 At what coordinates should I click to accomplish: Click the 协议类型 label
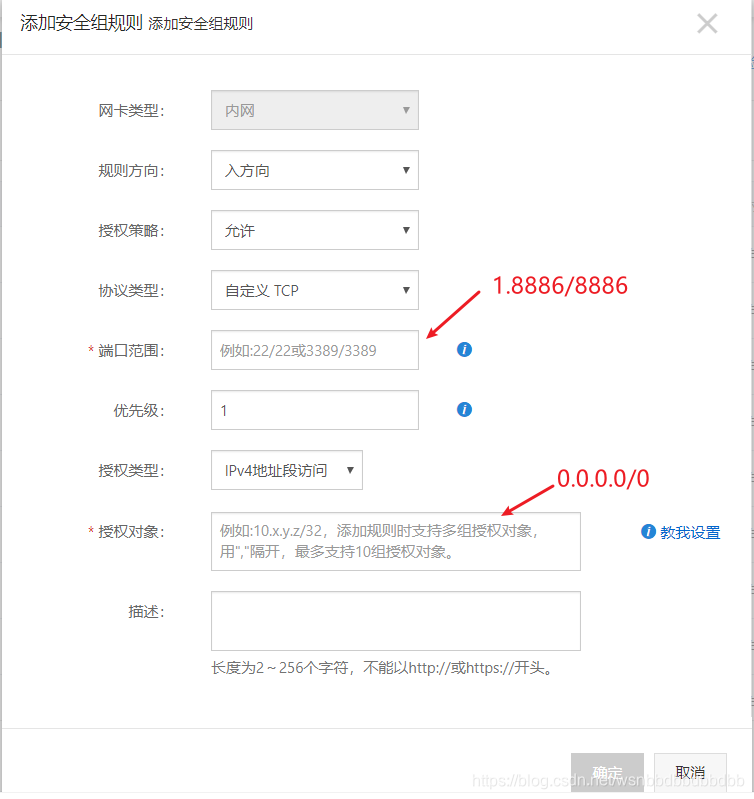click(131, 291)
